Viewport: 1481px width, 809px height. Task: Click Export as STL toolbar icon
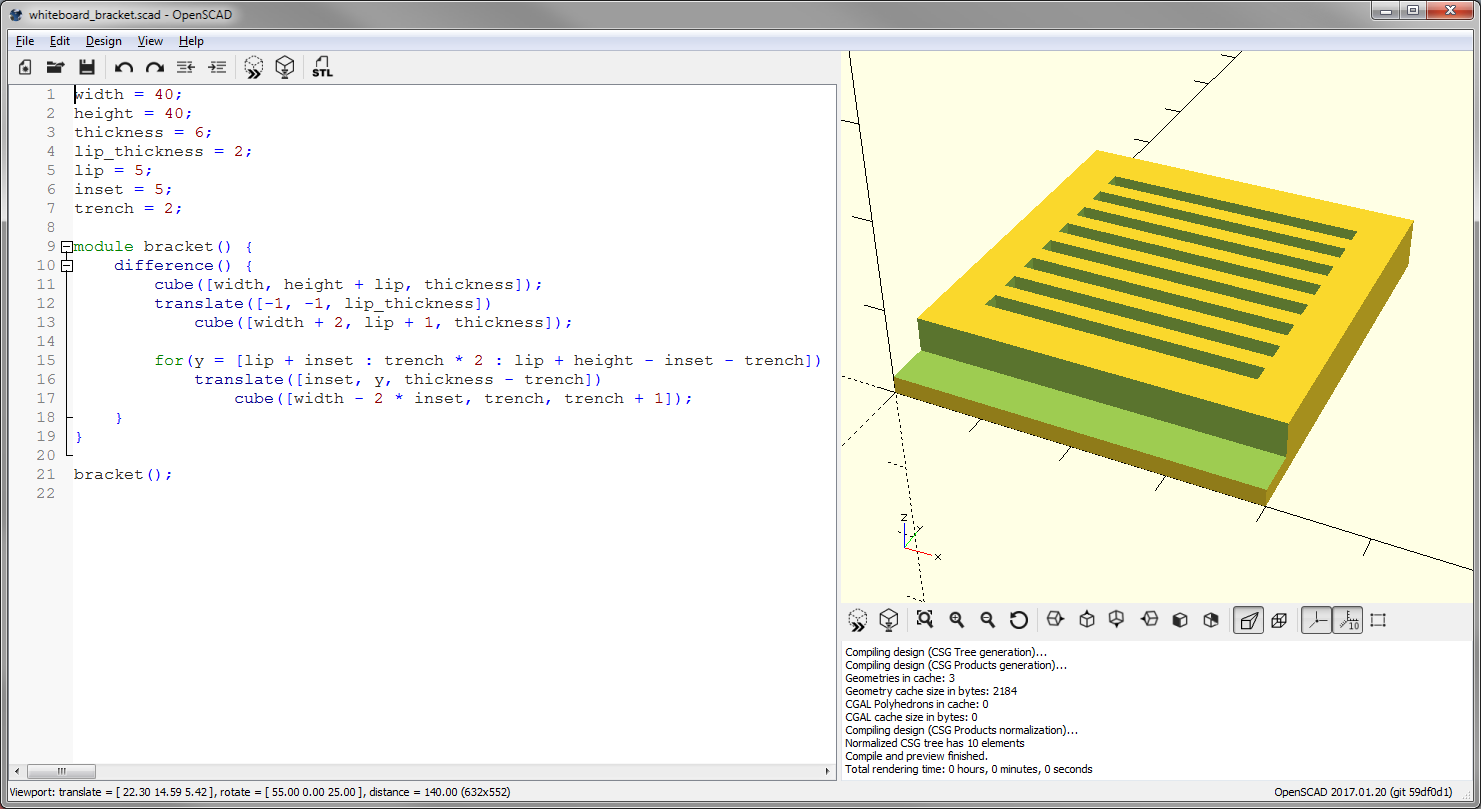[x=322, y=67]
